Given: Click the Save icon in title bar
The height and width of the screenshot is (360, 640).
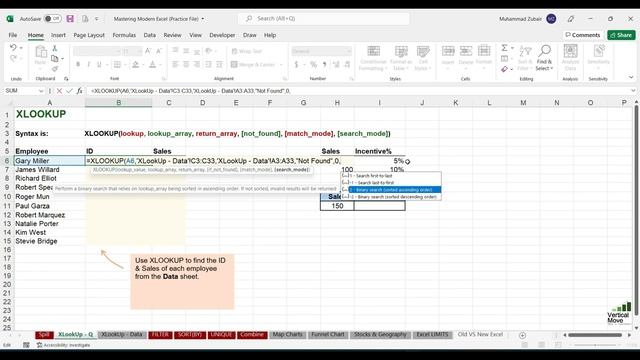Looking at the screenshot, I should click(x=70, y=19).
